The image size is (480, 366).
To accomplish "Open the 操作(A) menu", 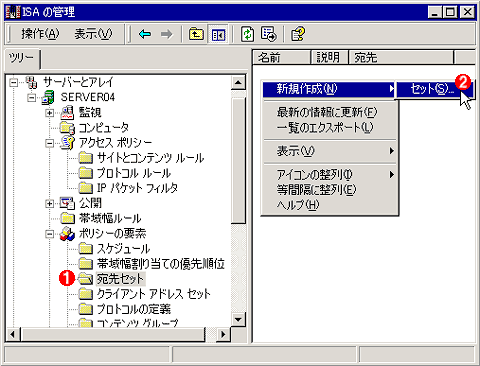I will click(40, 34).
